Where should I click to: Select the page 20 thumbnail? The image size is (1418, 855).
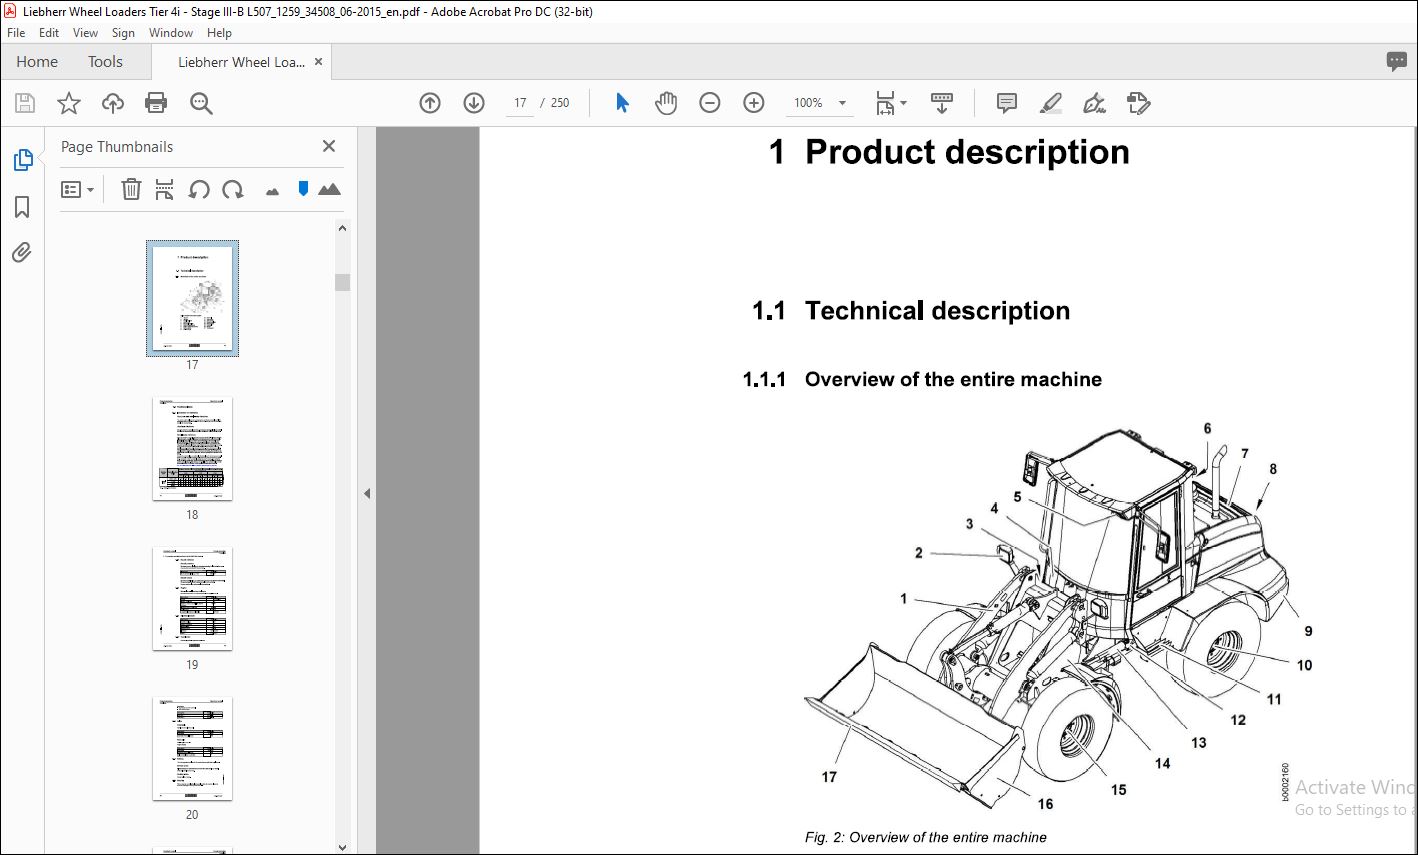click(192, 749)
